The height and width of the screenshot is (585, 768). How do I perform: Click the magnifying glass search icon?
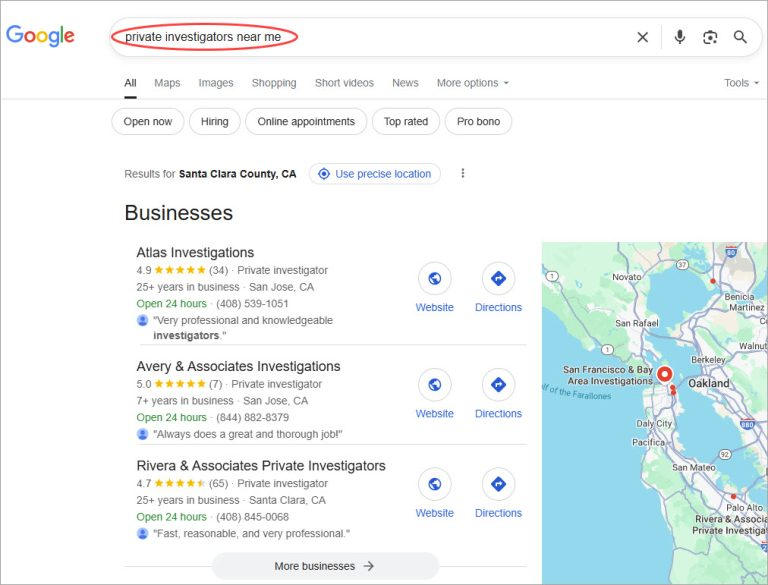740,37
